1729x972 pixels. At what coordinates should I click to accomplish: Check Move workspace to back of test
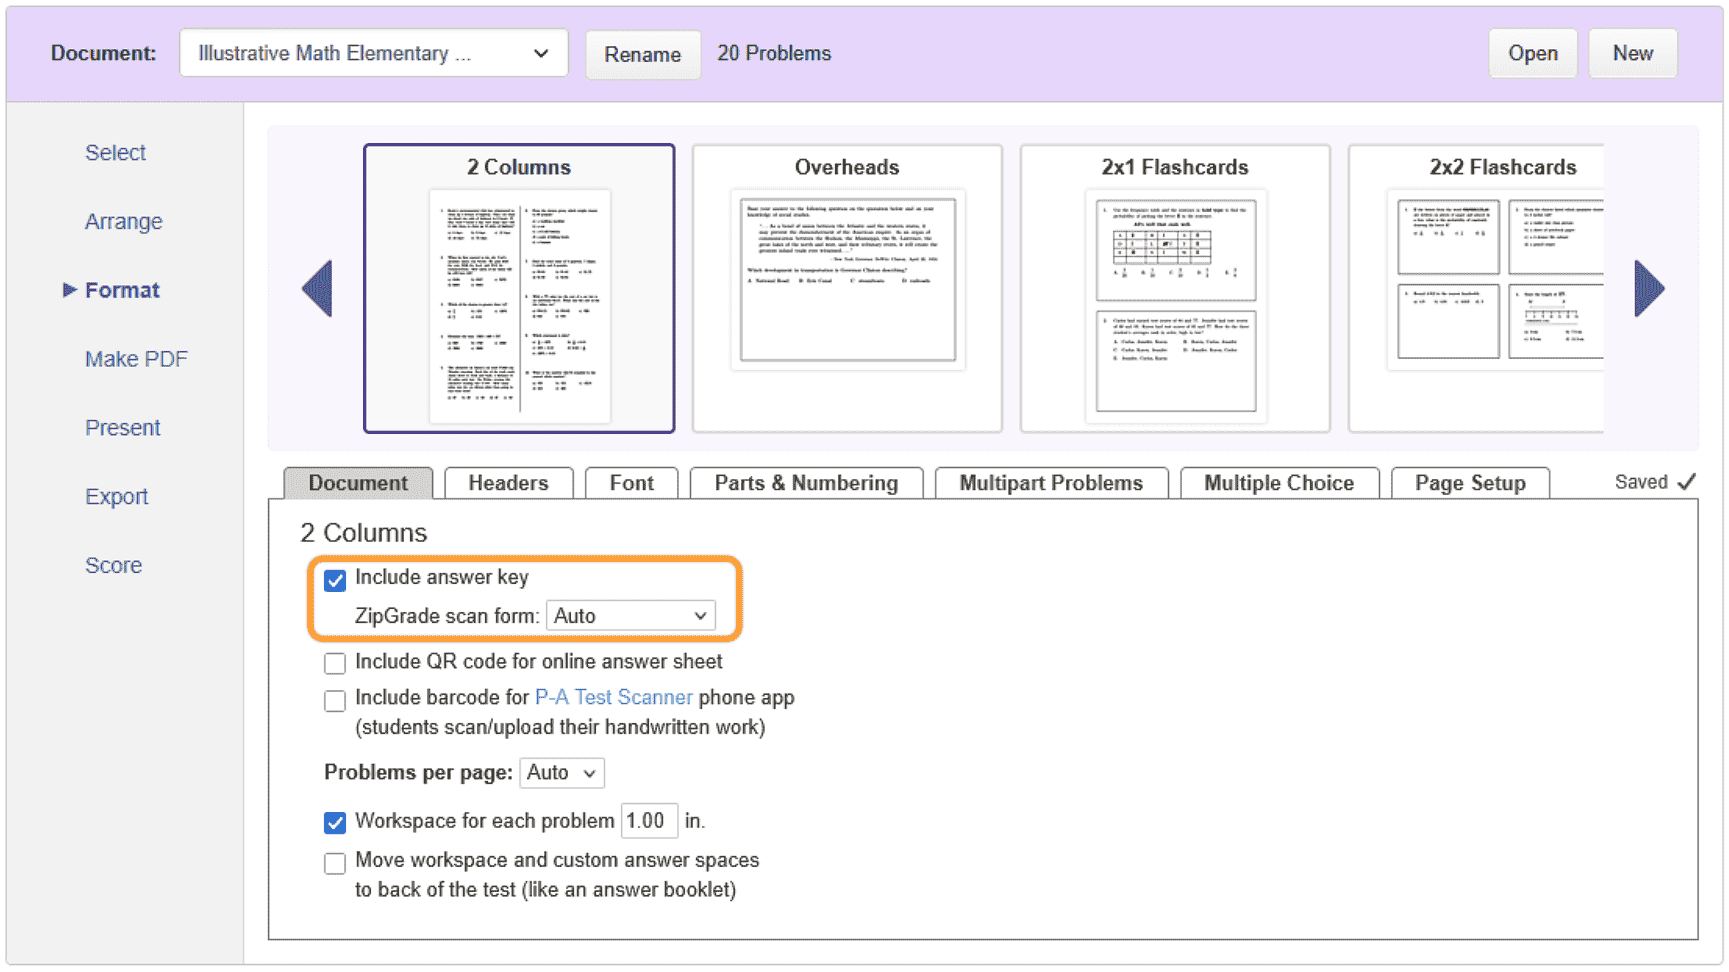click(x=335, y=862)
